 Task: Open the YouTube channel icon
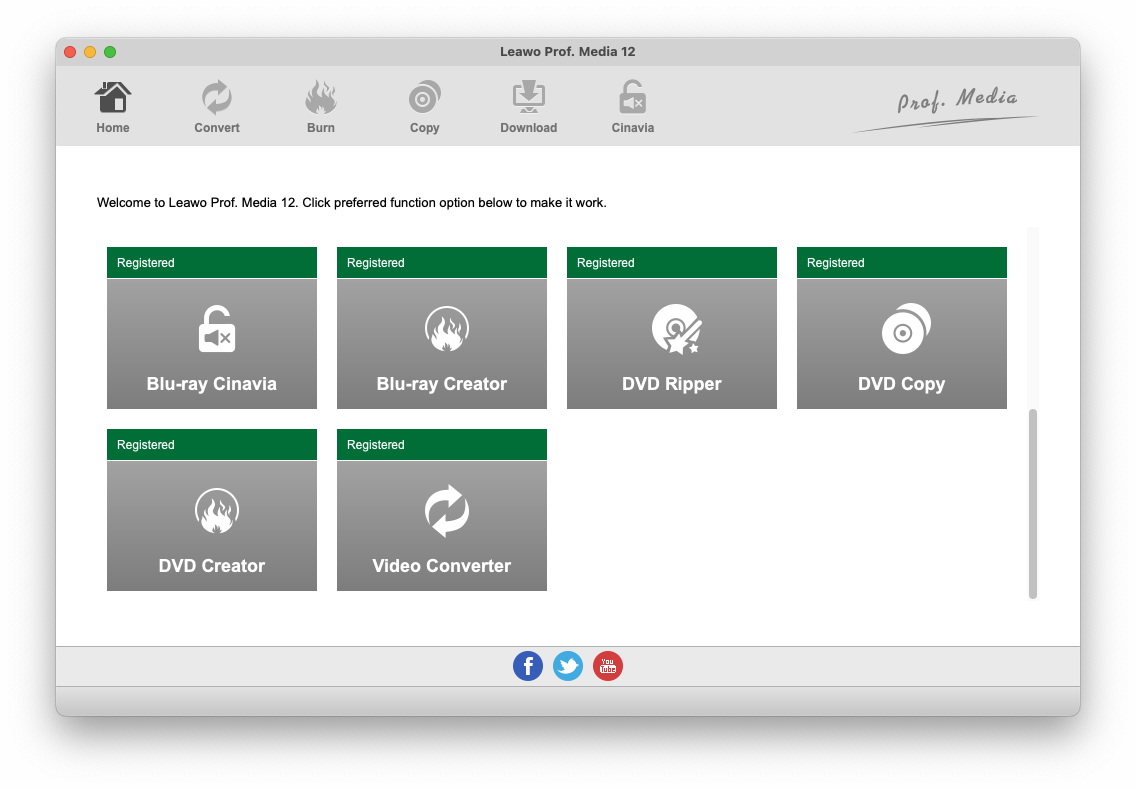coord(608,666)
